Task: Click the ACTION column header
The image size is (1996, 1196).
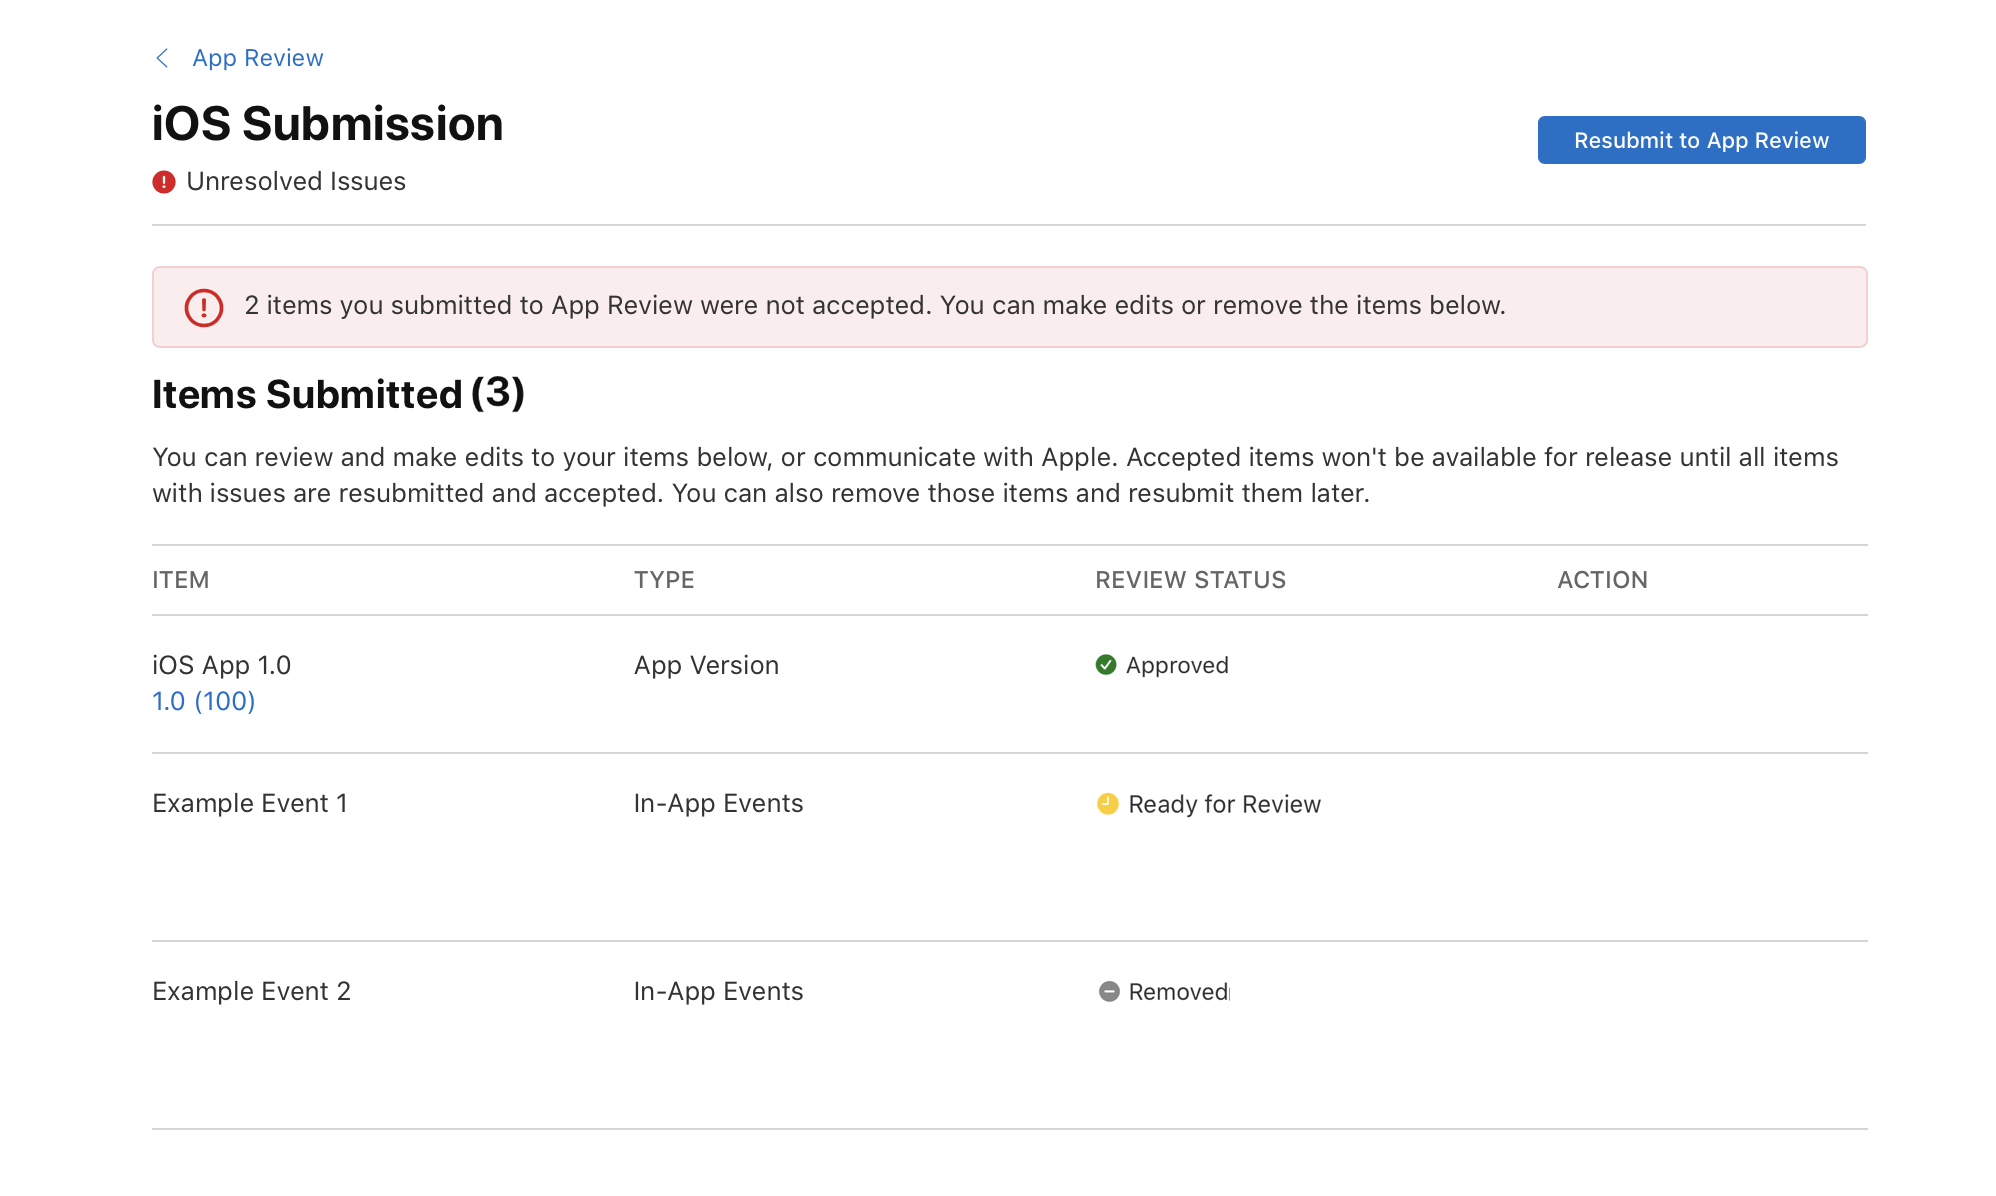Action: click(1602, 580)
